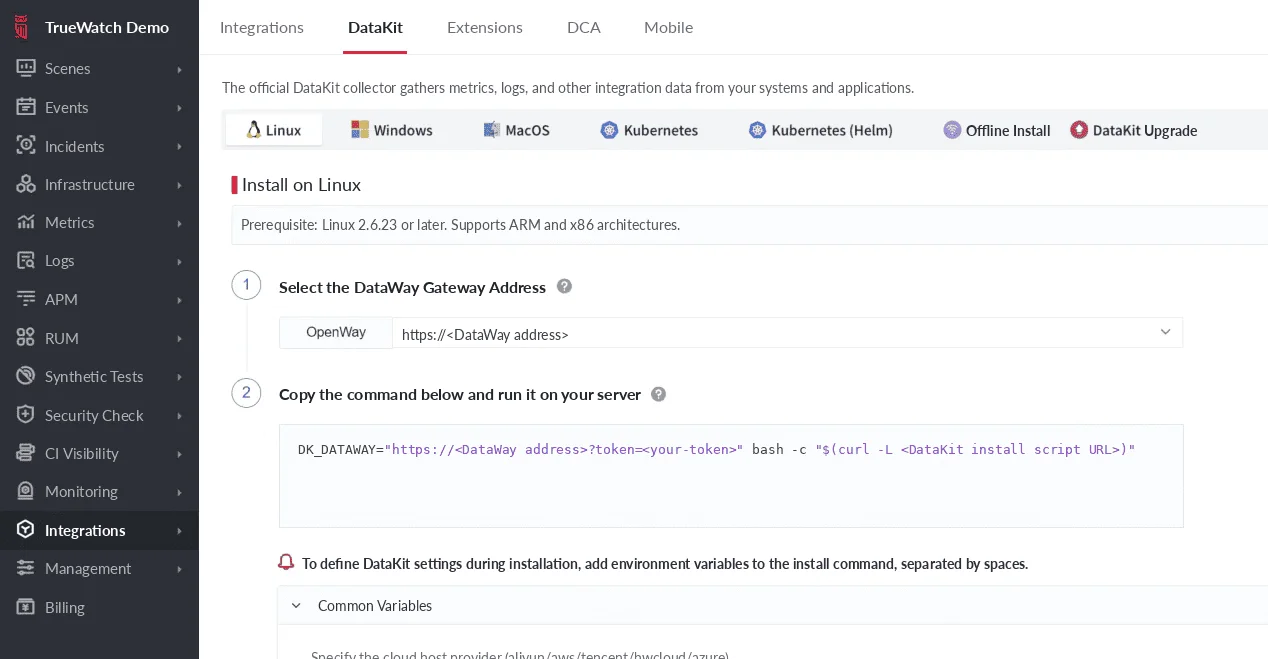Collapse the Common Variables section
Screen dimensions: 1268x659
(x=296, y=606)
